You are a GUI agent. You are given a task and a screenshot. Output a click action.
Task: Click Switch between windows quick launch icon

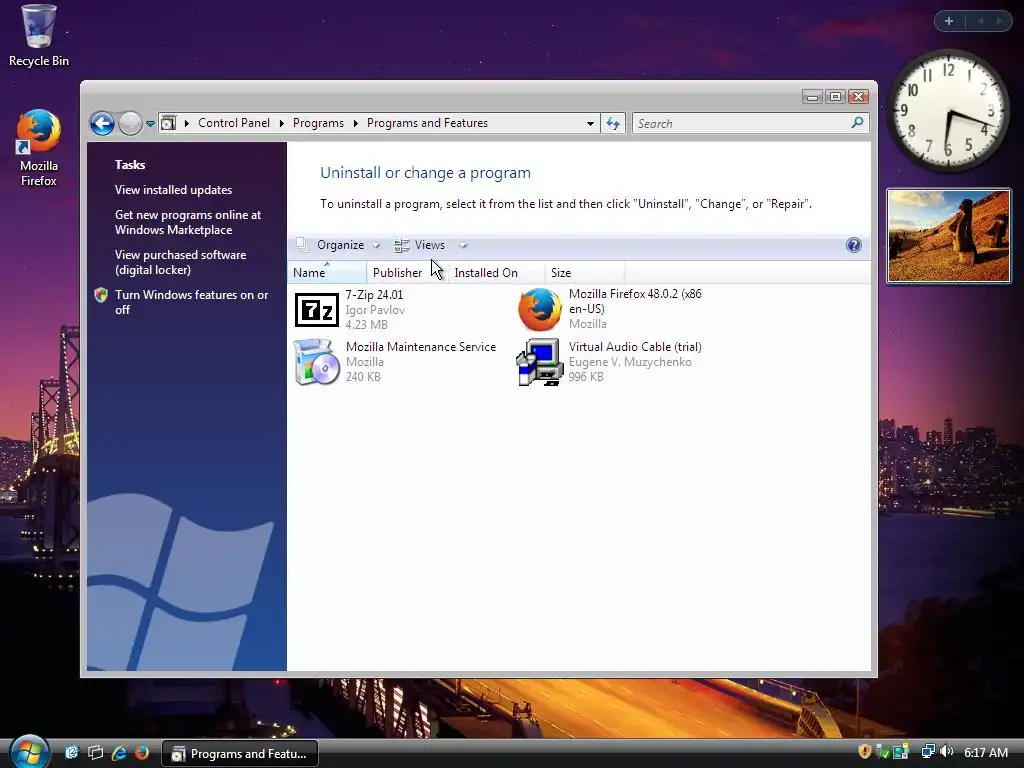click(95, 753)
